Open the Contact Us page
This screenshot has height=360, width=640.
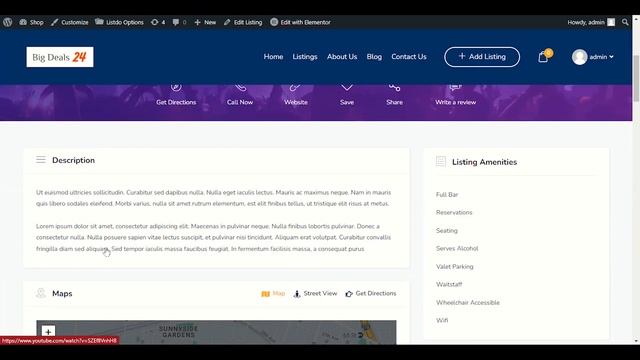click(409, 57)
